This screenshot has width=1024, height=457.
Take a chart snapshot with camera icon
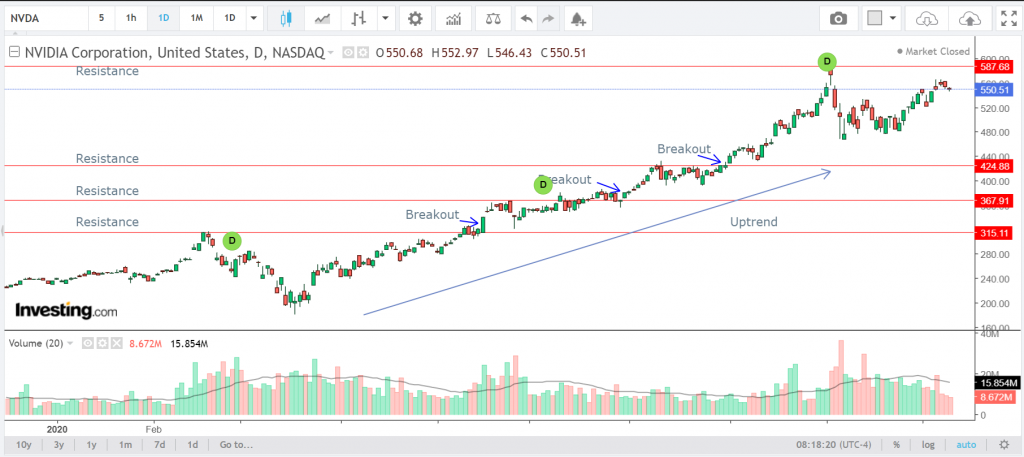[838, 18]
